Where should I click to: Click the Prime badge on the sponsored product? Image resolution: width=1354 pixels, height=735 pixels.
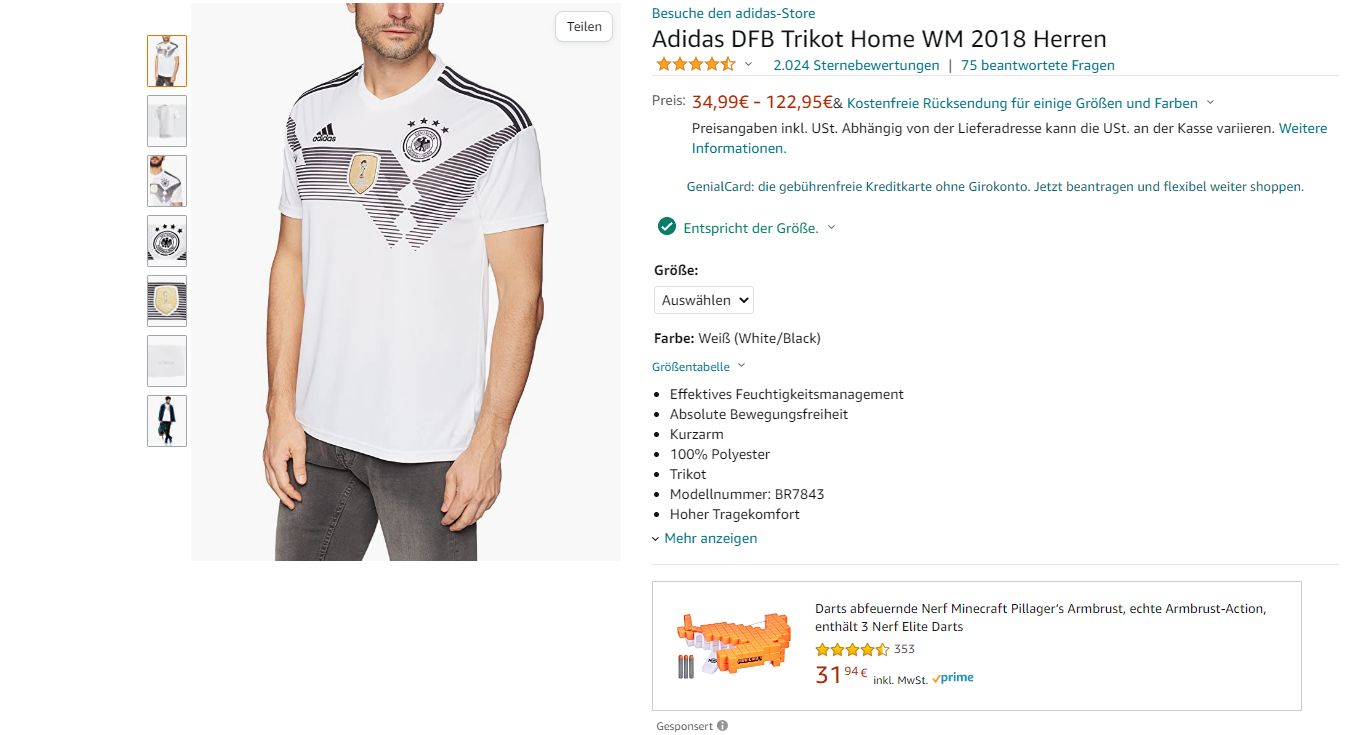tap(952, 677)
